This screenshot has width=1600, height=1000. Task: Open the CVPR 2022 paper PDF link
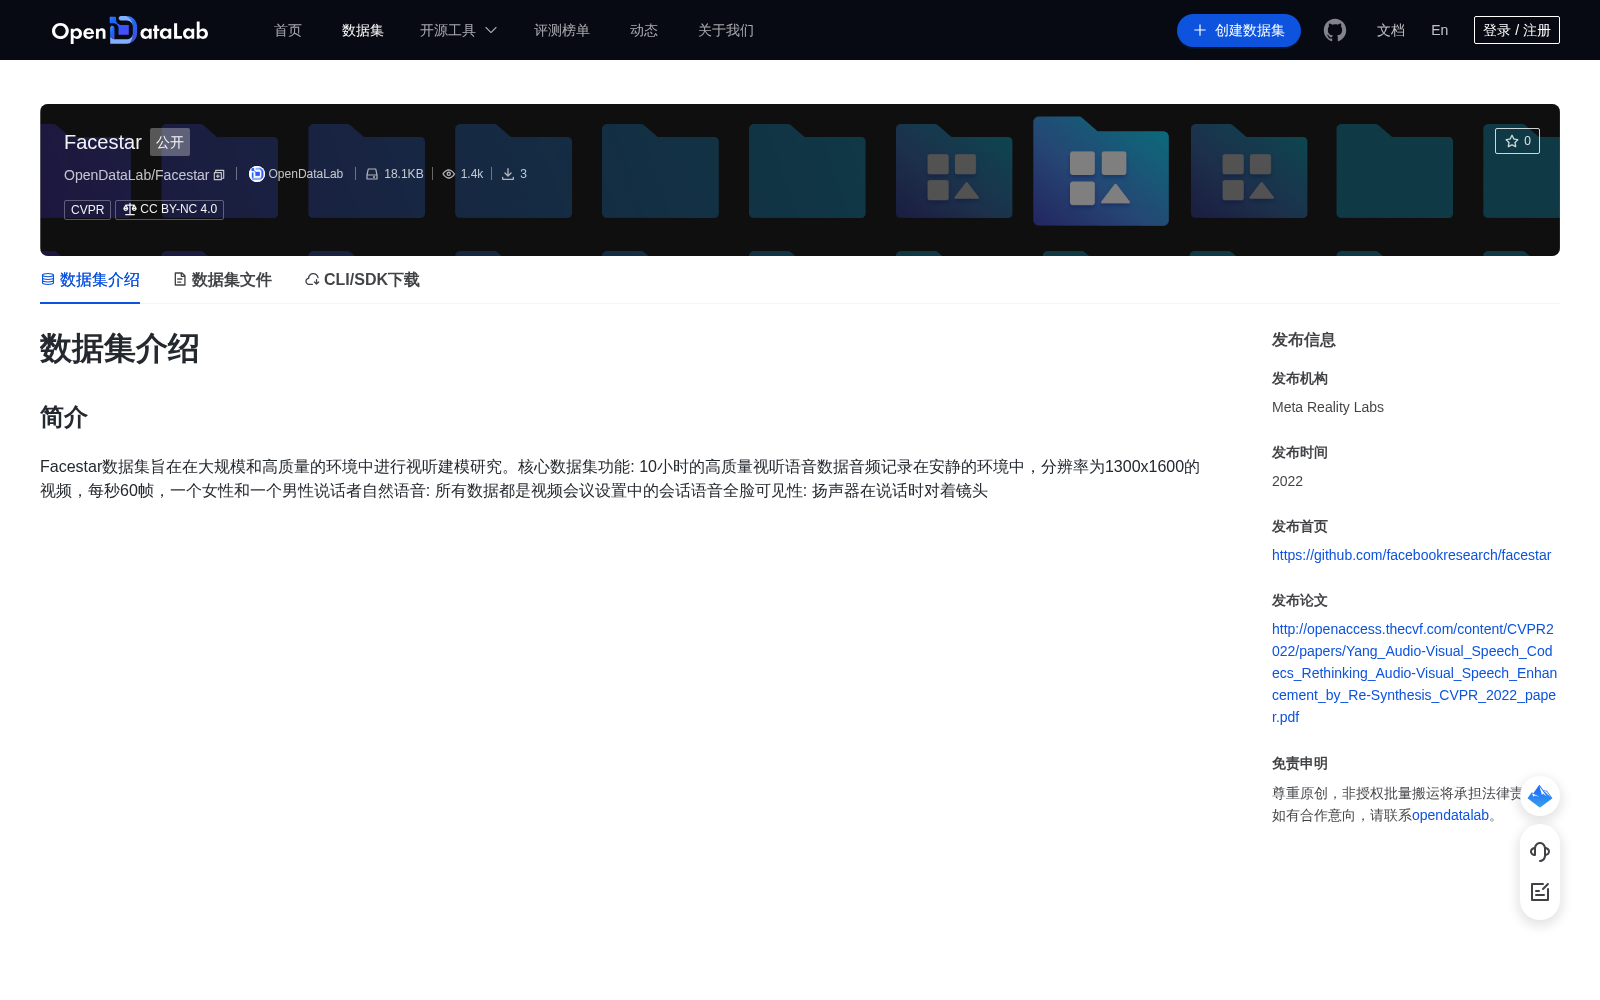[x=1414, y=673]
